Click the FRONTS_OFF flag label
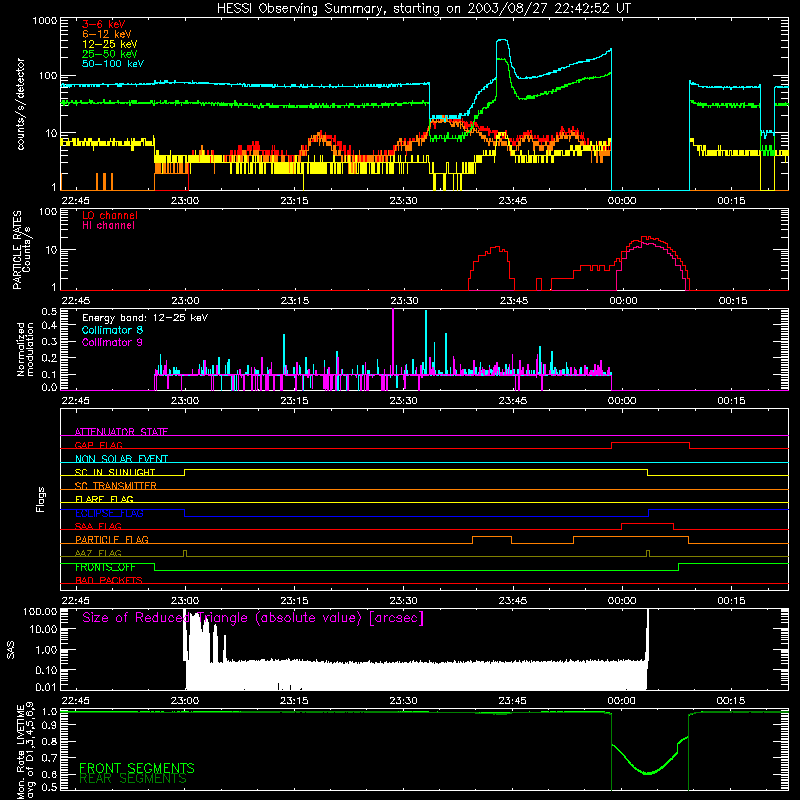The height and width of the screenshot is (800, 800). tap(105, 567)
